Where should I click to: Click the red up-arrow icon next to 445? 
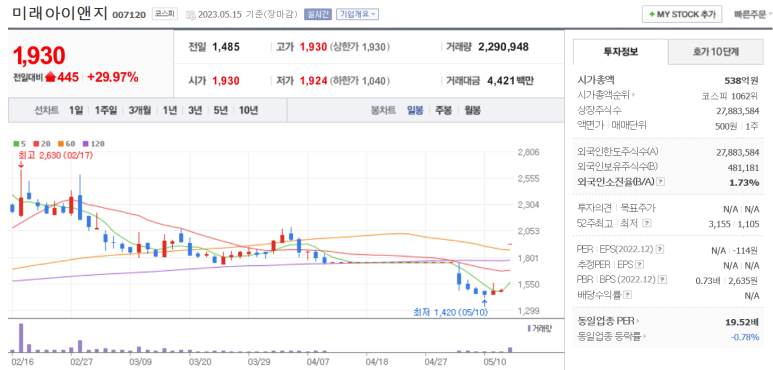tap(50, 77)
